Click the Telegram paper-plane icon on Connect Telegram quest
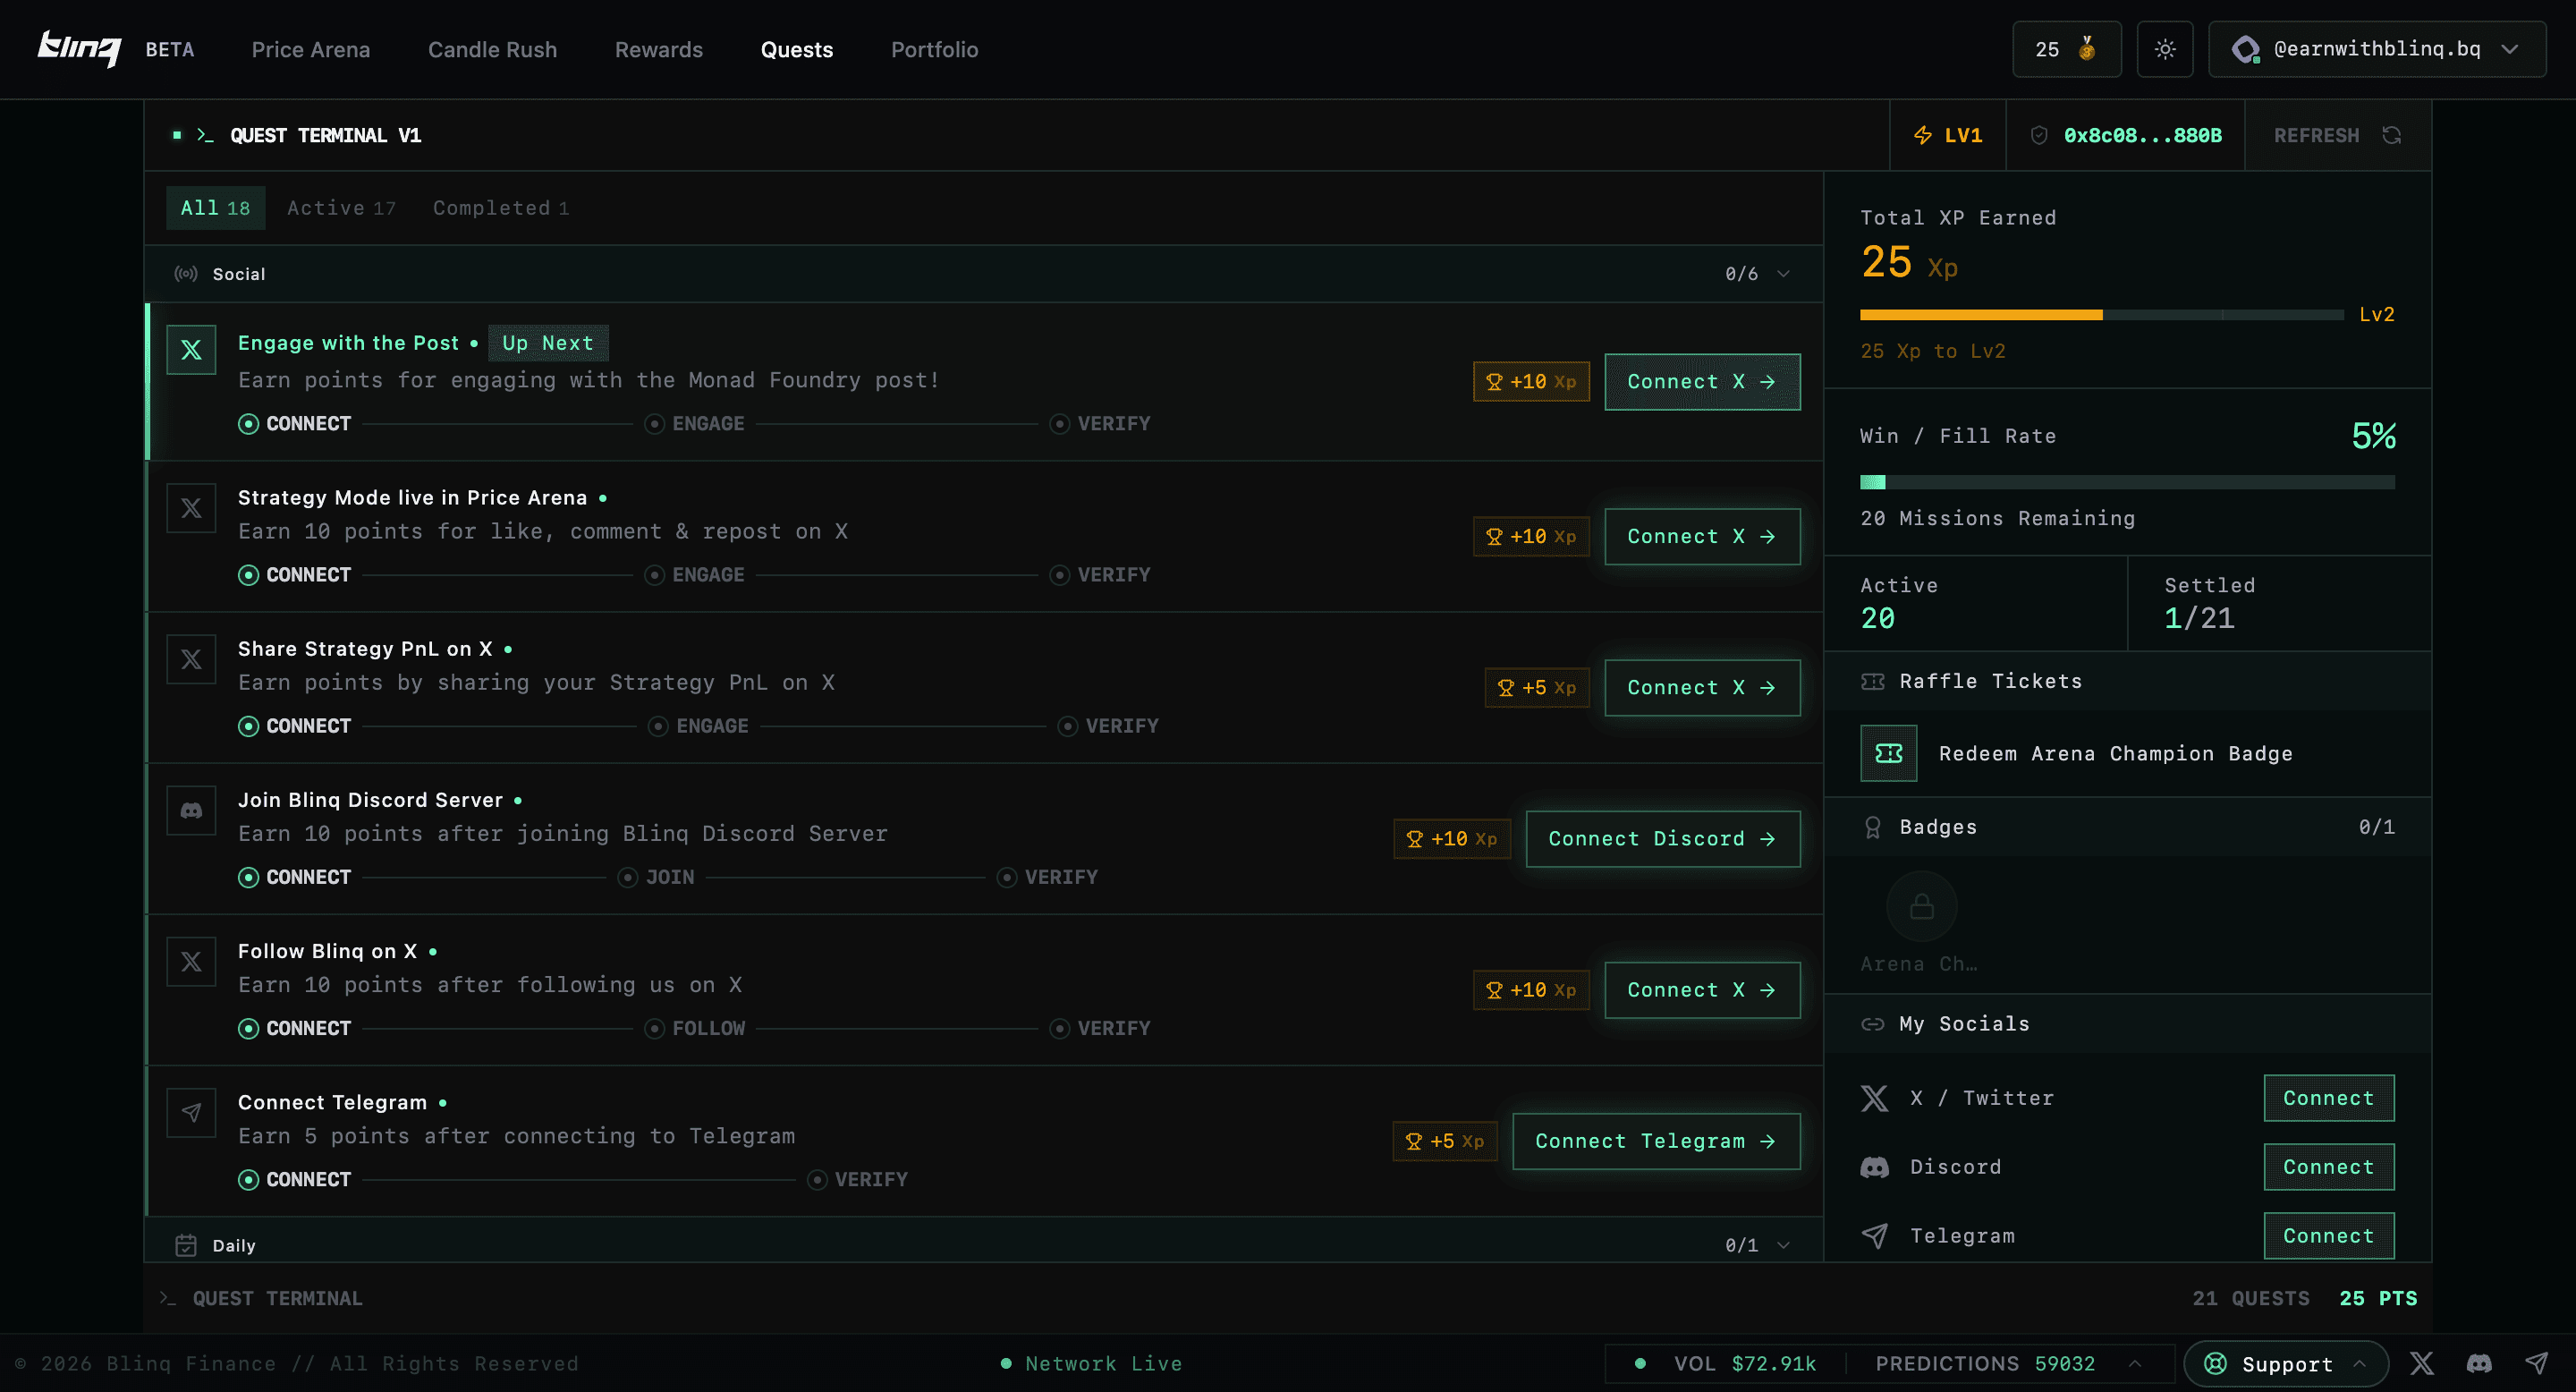 point(191,1112)
